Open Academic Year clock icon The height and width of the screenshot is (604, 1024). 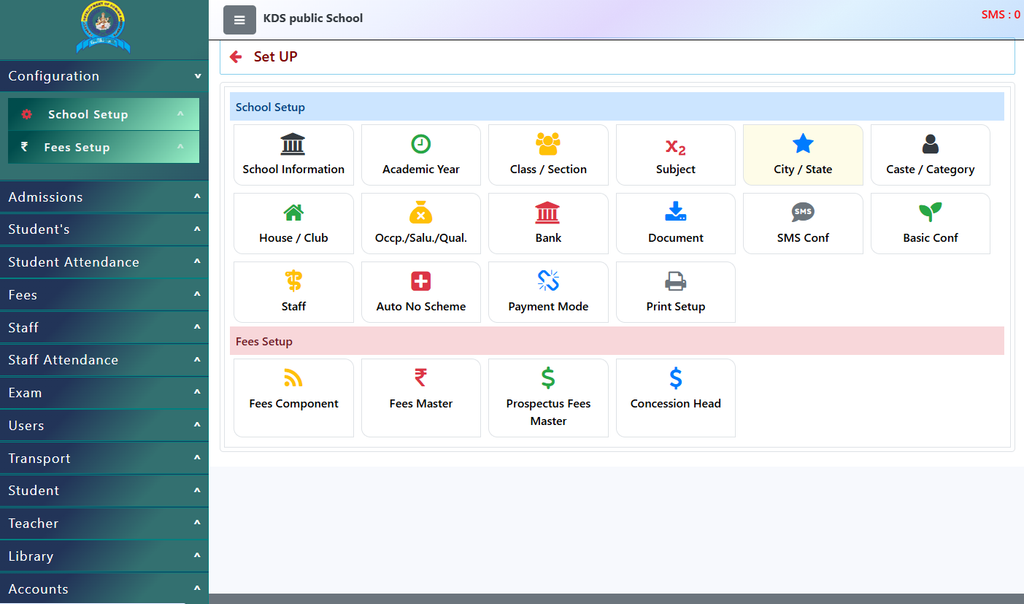[421, 144]
